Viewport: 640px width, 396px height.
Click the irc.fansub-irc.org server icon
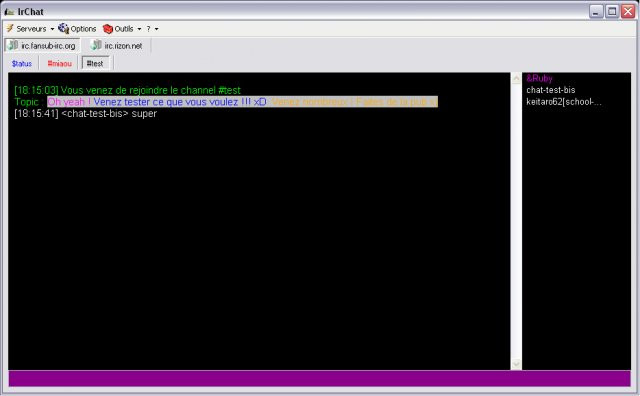[13, 45]
